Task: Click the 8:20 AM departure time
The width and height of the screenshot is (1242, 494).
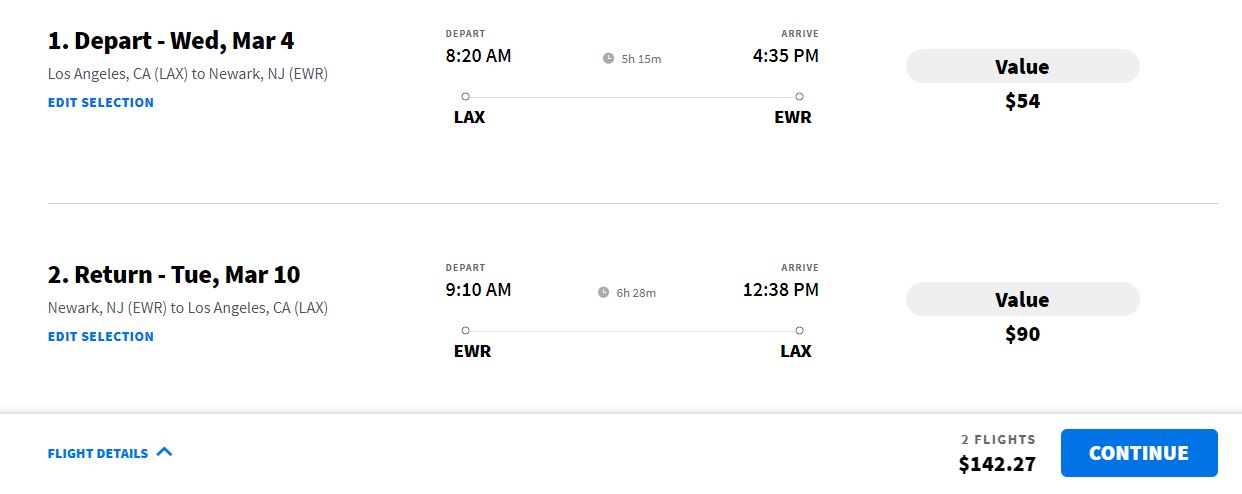Action: (x=478, y=56)
